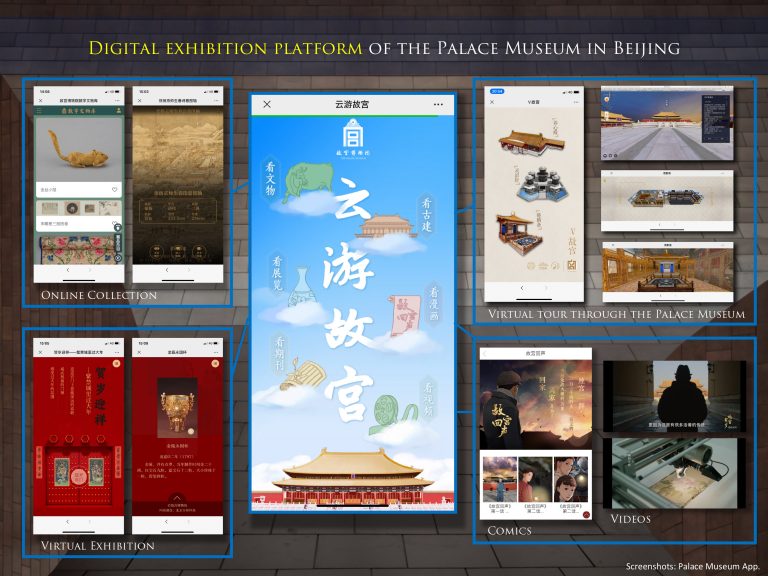Open hamburger menu in online collection screen
The height and width of the screenshot is (576, 768).
click(40, 111)
